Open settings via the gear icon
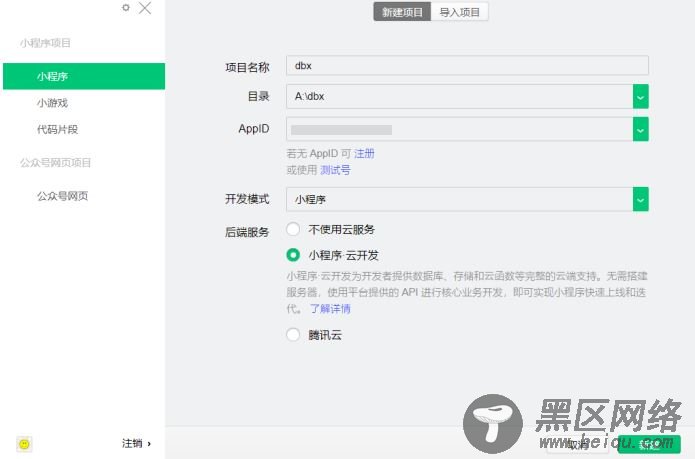 (126, 8)
